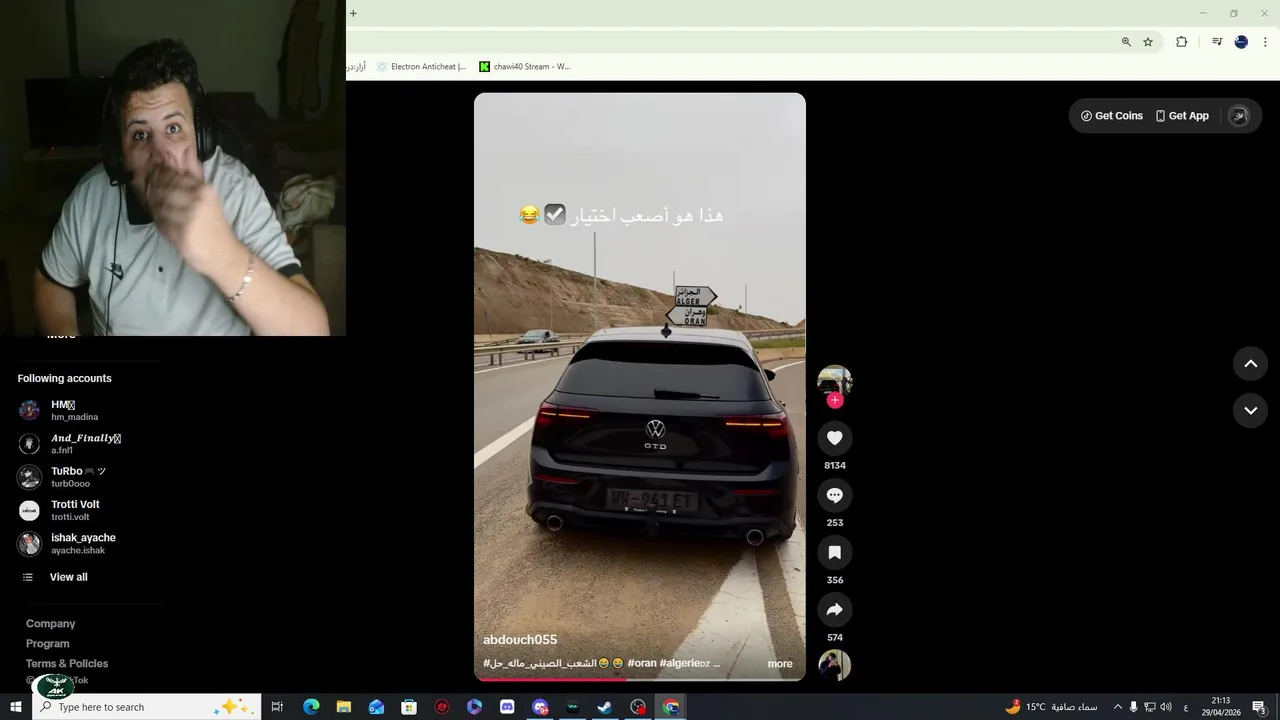The image size is (1280, 720).
Task: Follow the creator with the red plus badge
Action: pos(835,400)
